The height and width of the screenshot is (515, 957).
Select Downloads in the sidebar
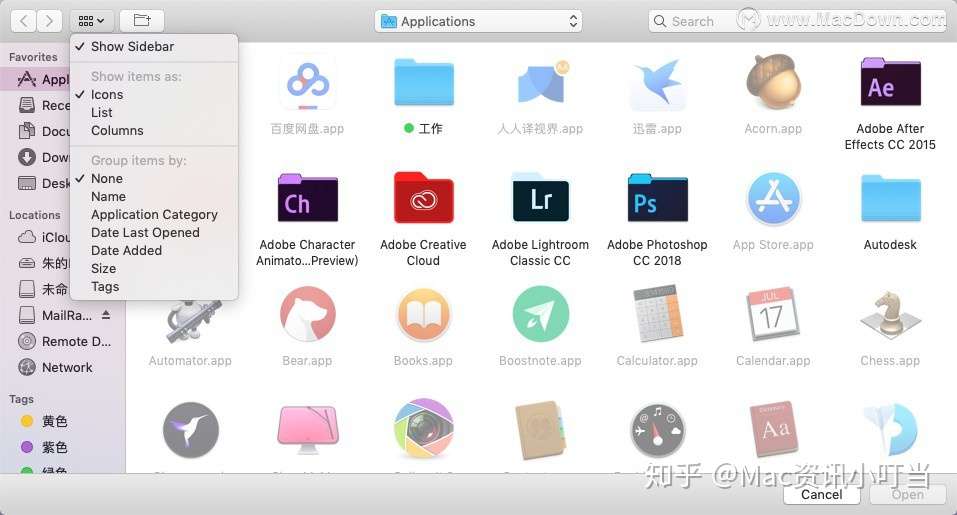(x=37, y=157)
